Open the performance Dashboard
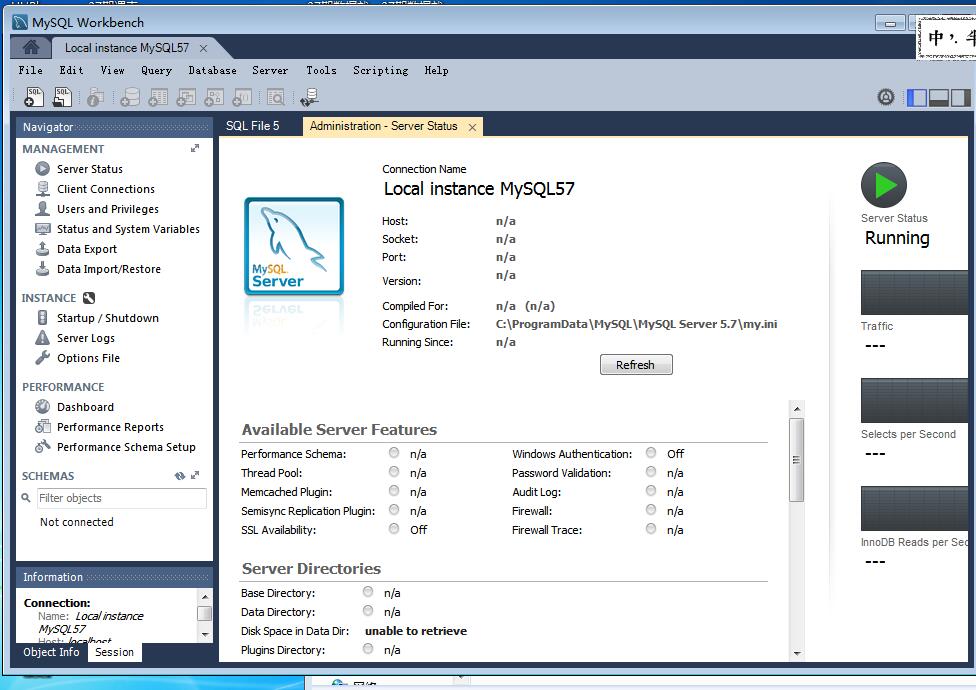The height and width of the screenshot is (690, 976). (85, 407)
